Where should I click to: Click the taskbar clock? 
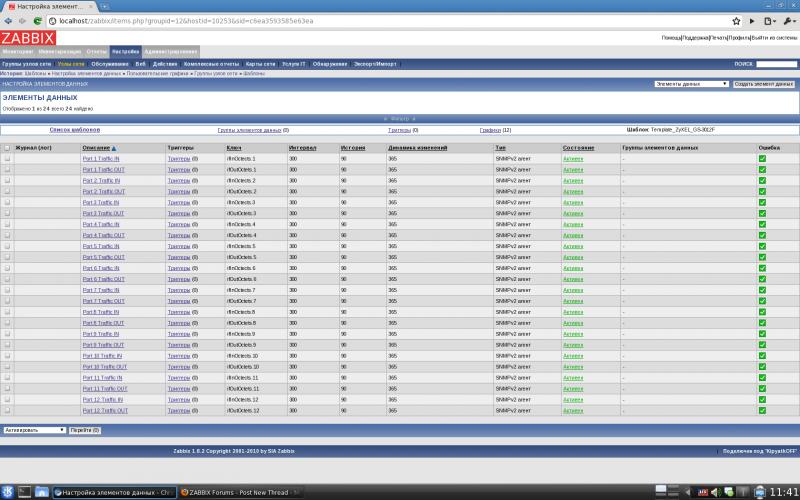(x=784, y=492)
